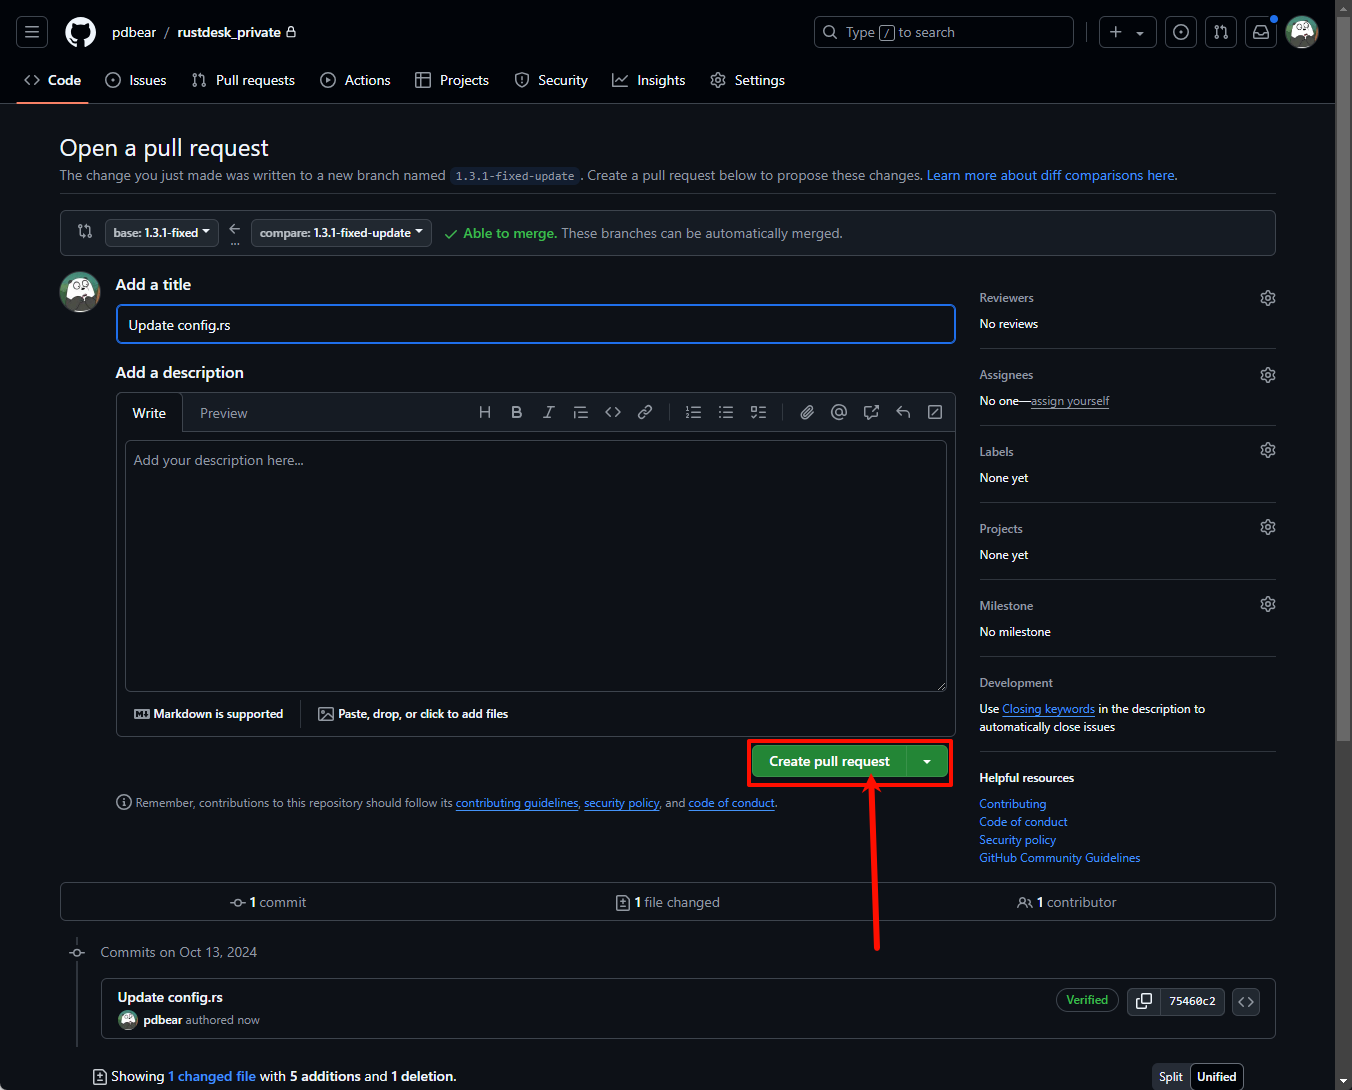Edit reviewers with the gear icon

[1268, 298]
